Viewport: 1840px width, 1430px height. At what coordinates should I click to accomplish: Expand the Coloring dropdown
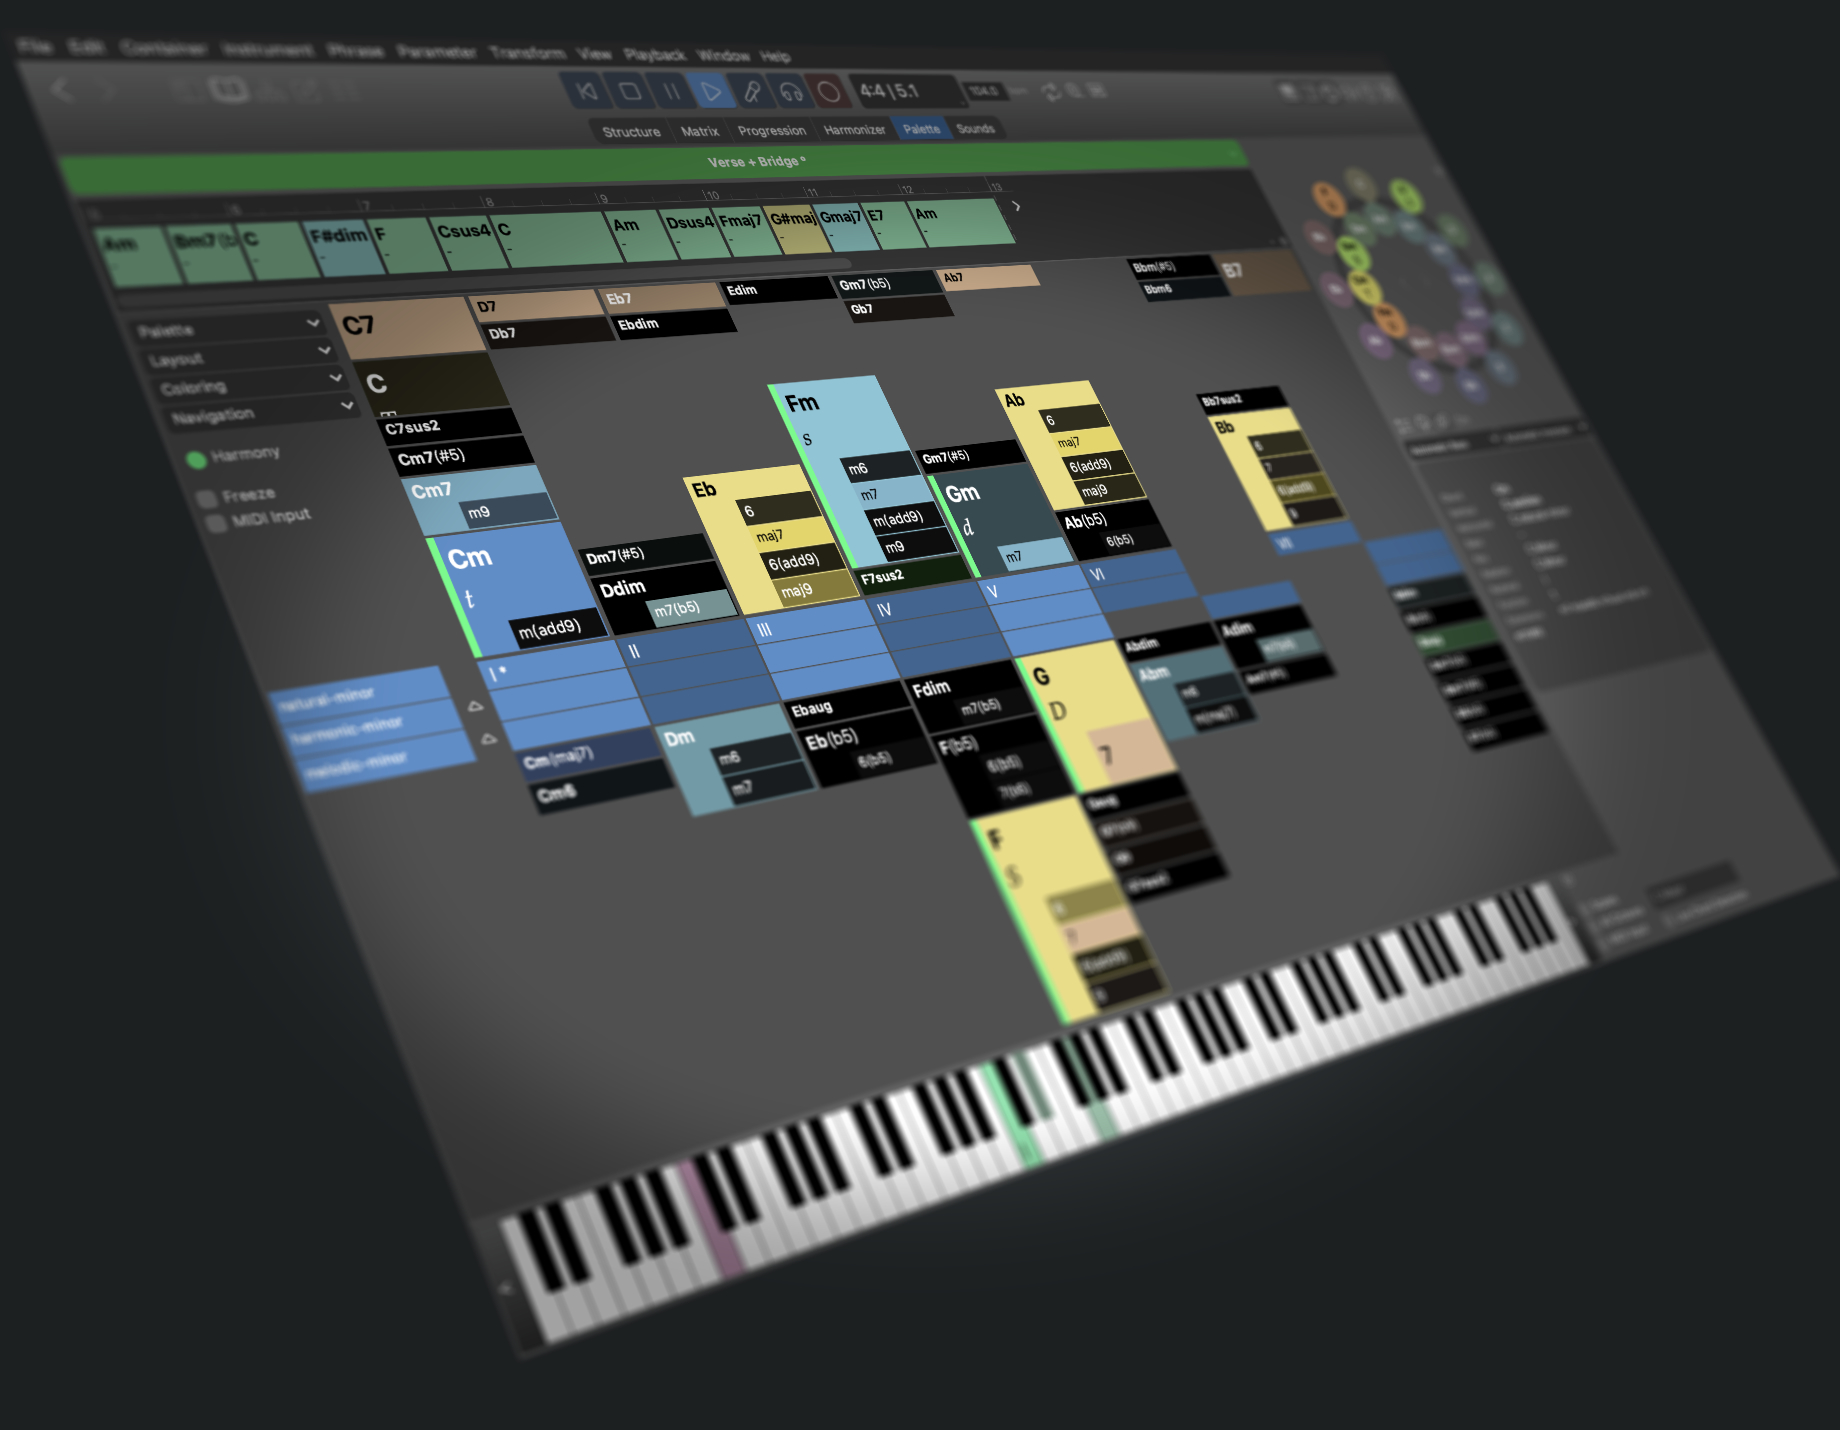tap(250, 384)
